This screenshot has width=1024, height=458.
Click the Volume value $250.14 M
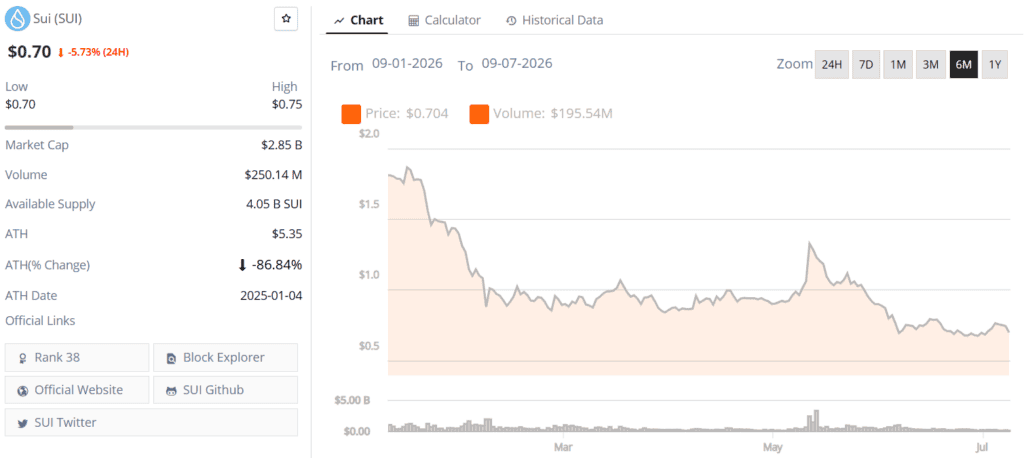pos(274,175)
